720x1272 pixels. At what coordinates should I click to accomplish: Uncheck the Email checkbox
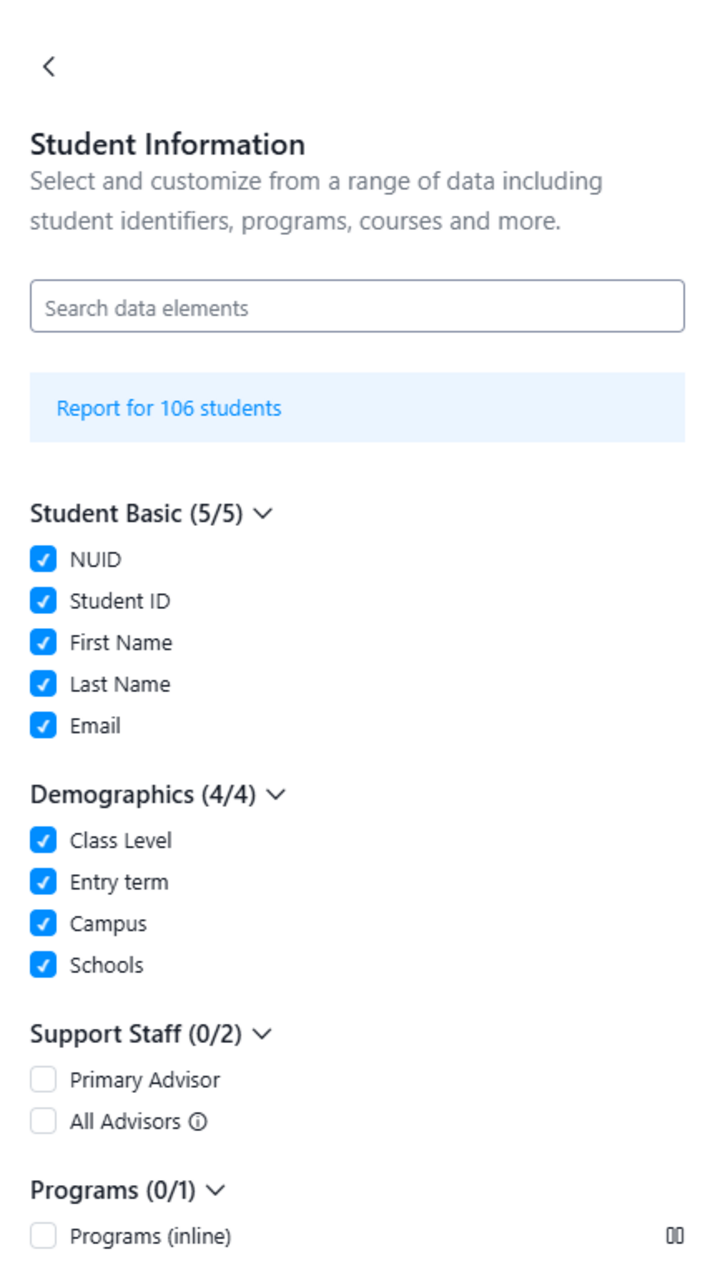pyautogui.click(x=42, y=725)
